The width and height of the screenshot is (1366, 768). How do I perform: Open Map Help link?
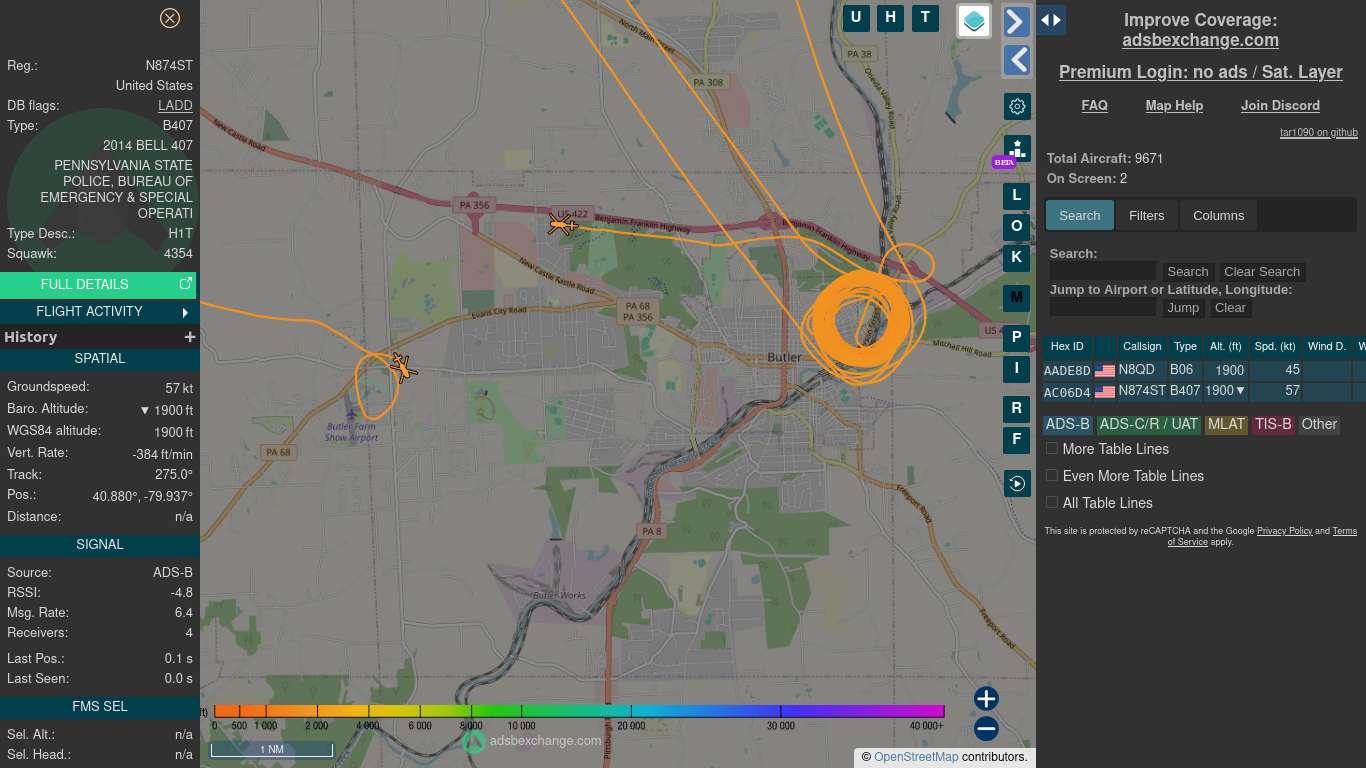pos(1174,105)
